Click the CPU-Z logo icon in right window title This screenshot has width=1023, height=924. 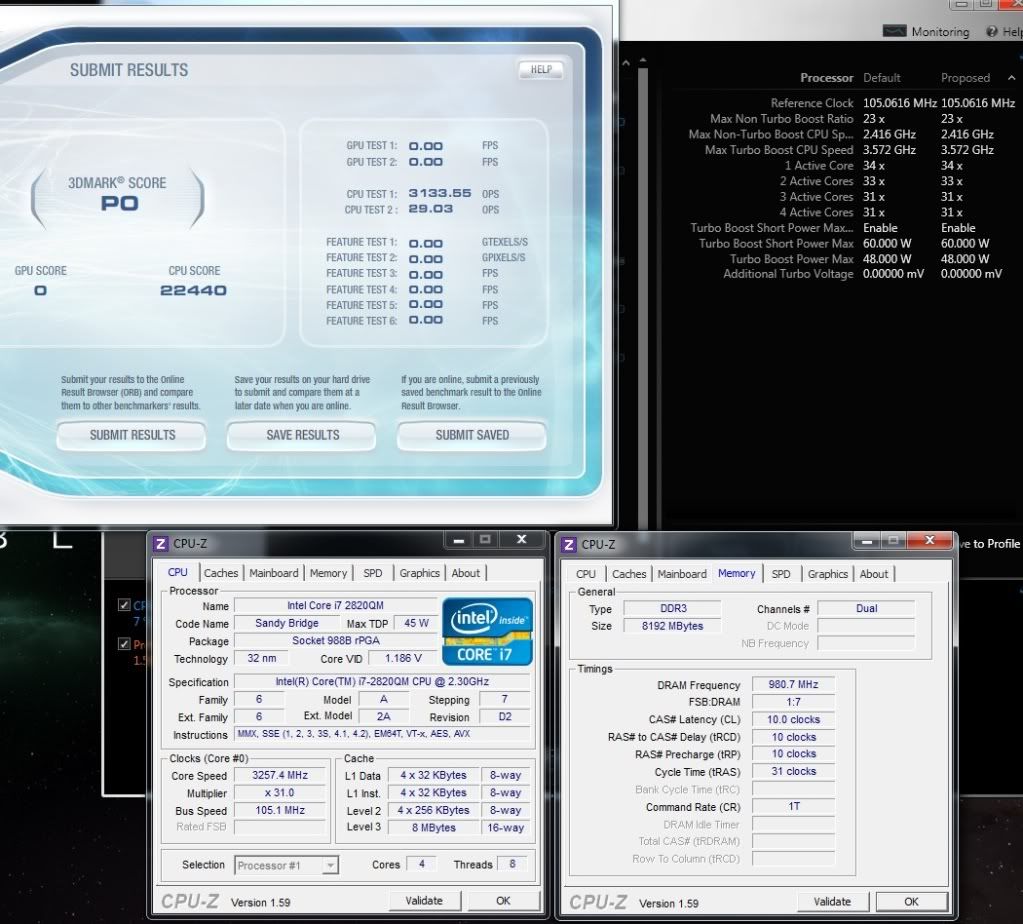[569, 544]
